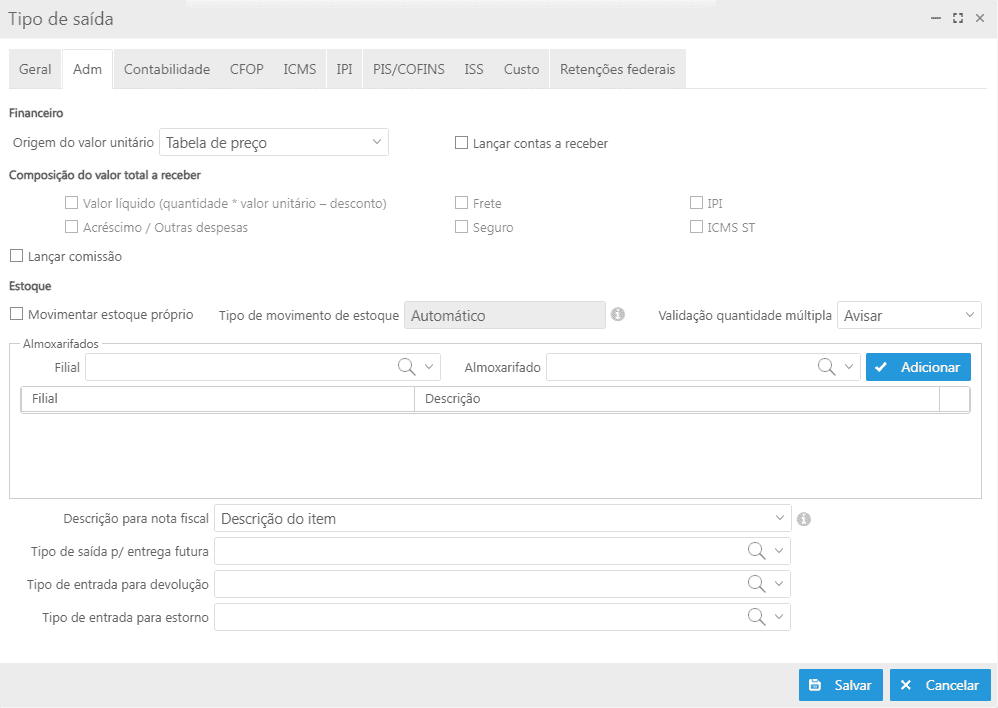The width and height of the screenshot is (998, 708).
Task: Enable Lançar comissão
Action: [x=17, y=256]
